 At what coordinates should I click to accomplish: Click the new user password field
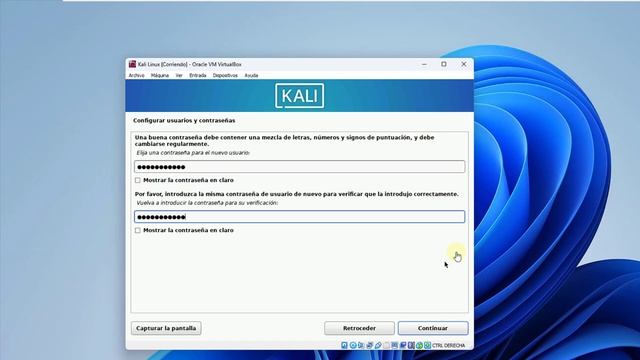tap(300, 167)
